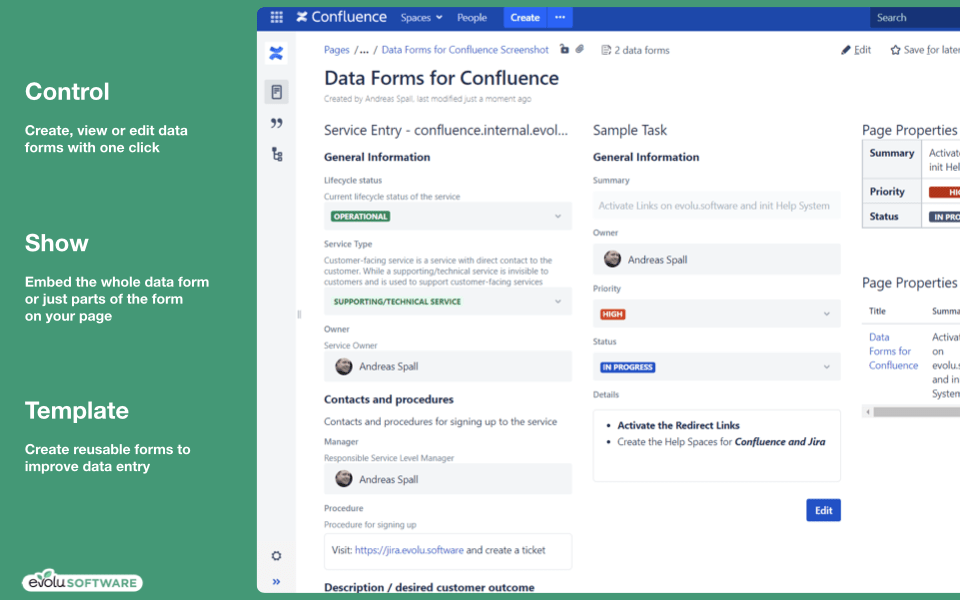This screenshot has height=600, width=960.
Task: Open the more create options ellipsis
Action: pos(560,18)
